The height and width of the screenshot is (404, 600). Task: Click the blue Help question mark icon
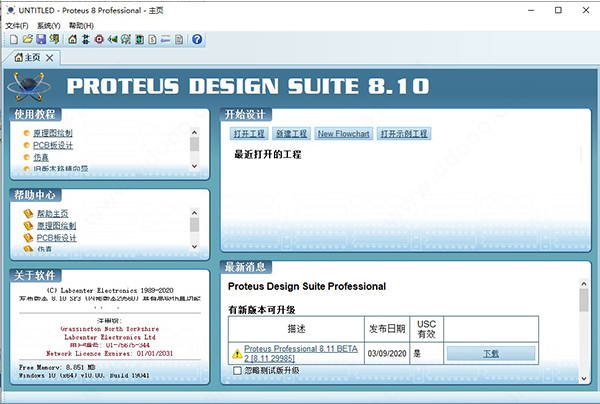(x=197, y=39)
